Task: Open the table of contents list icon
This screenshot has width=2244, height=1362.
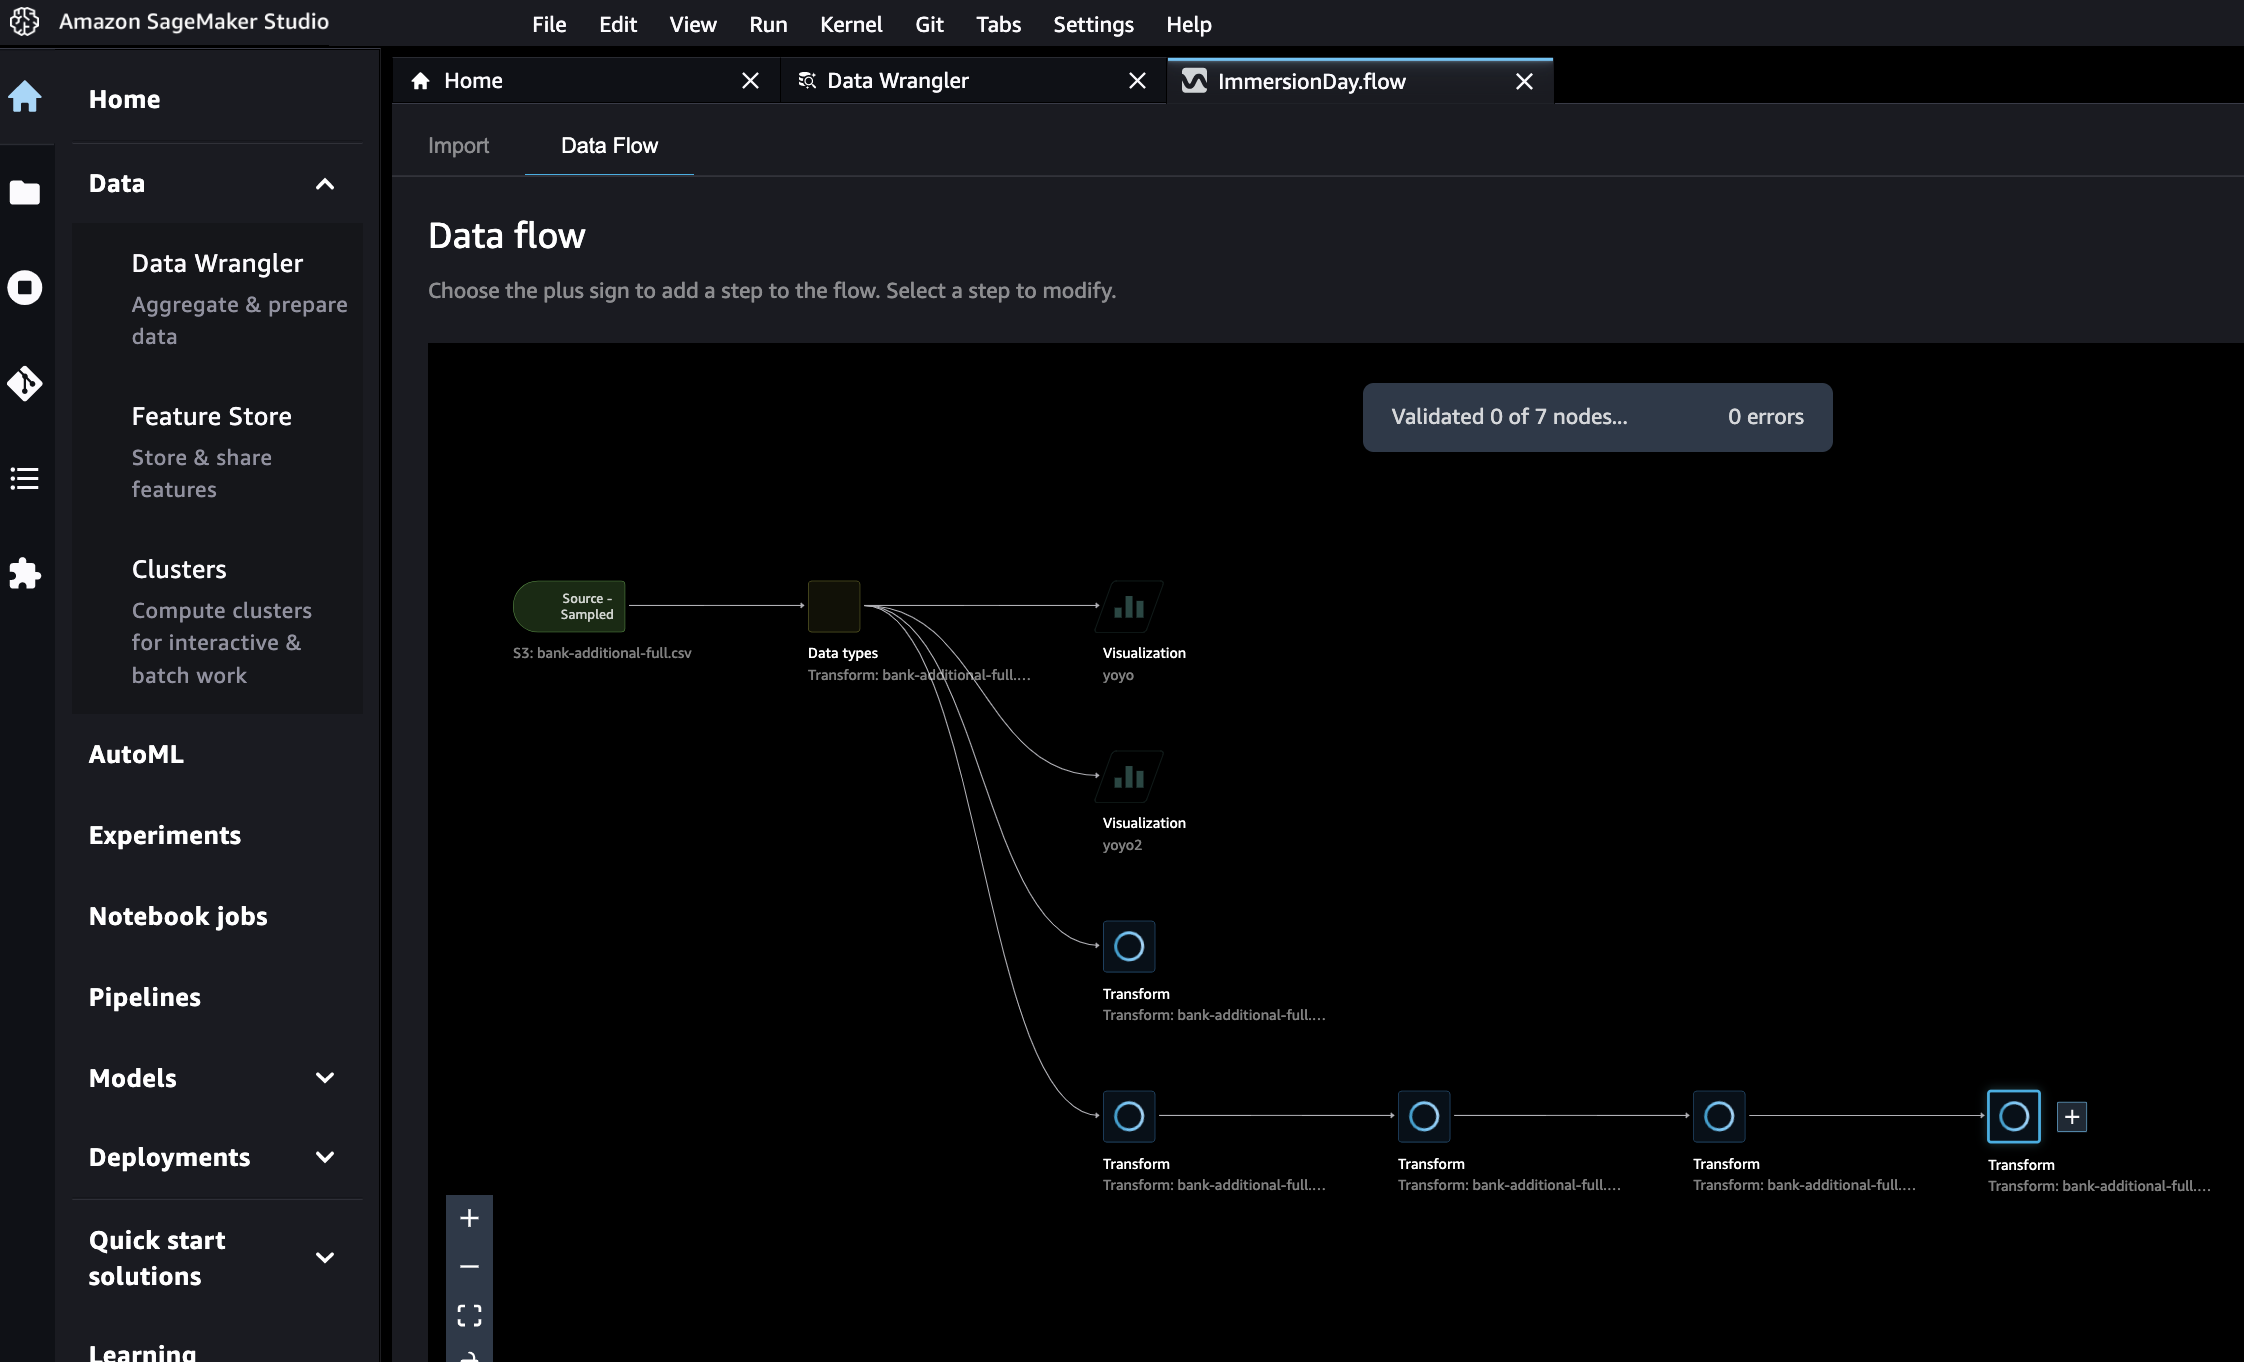Action: point(25,479)
